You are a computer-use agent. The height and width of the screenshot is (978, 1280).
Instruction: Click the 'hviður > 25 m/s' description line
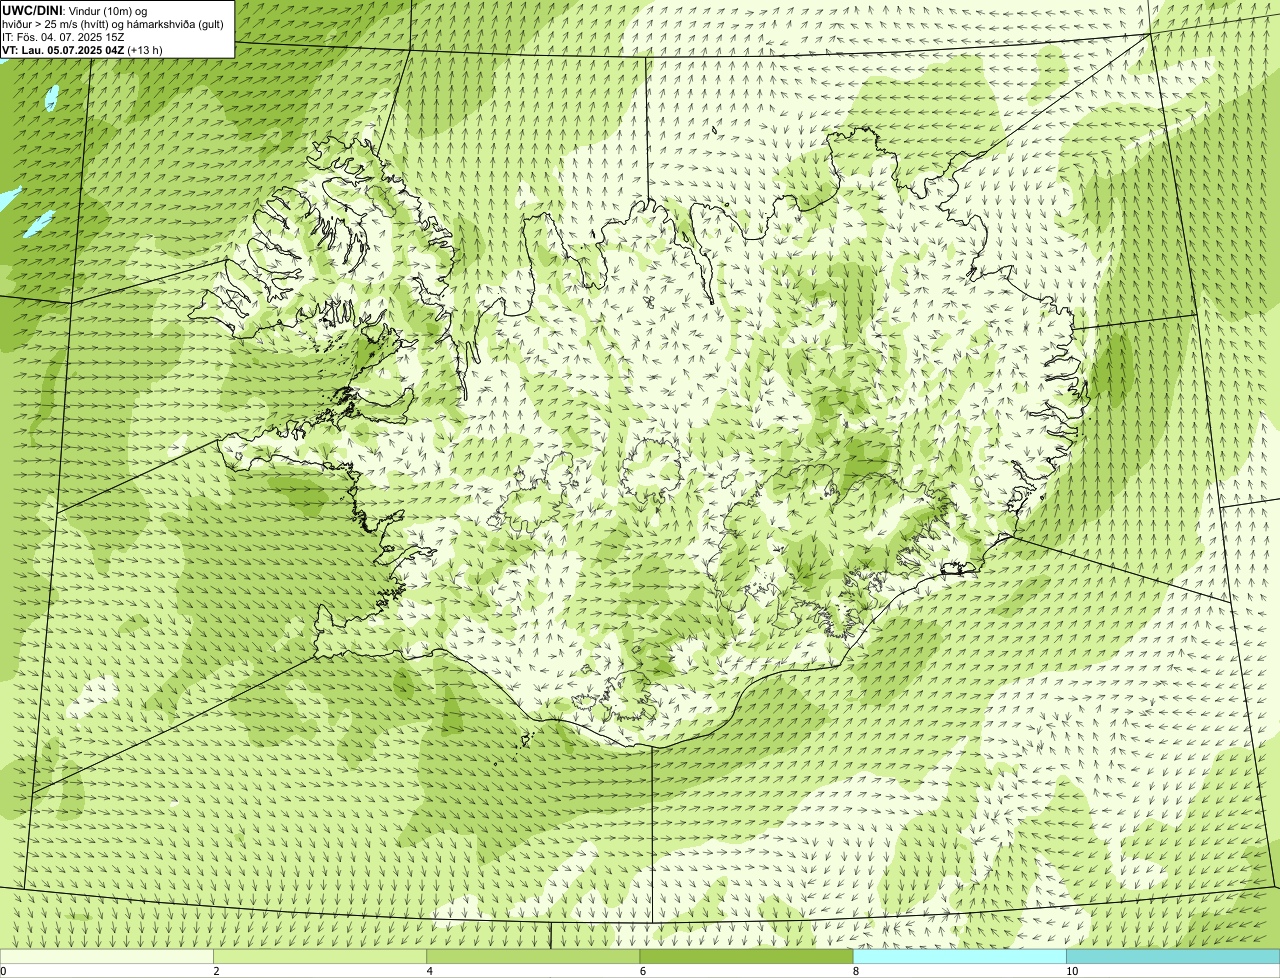click(112, 23)
